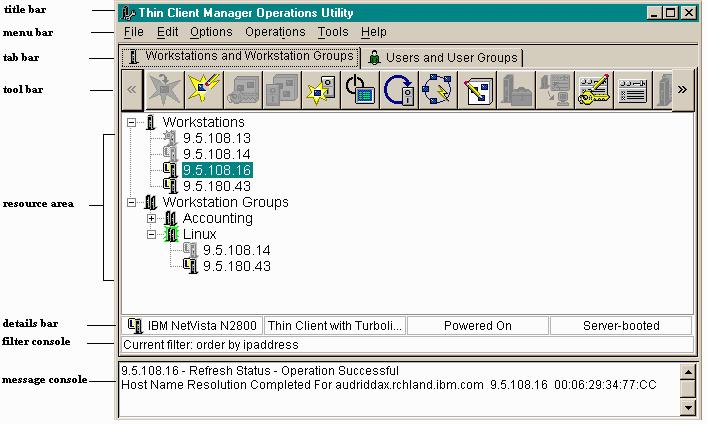Image resolution: width=707 pixels, height=424 pixels.
Task: Click the message console scroll up arrow
Action: (688, 372)
